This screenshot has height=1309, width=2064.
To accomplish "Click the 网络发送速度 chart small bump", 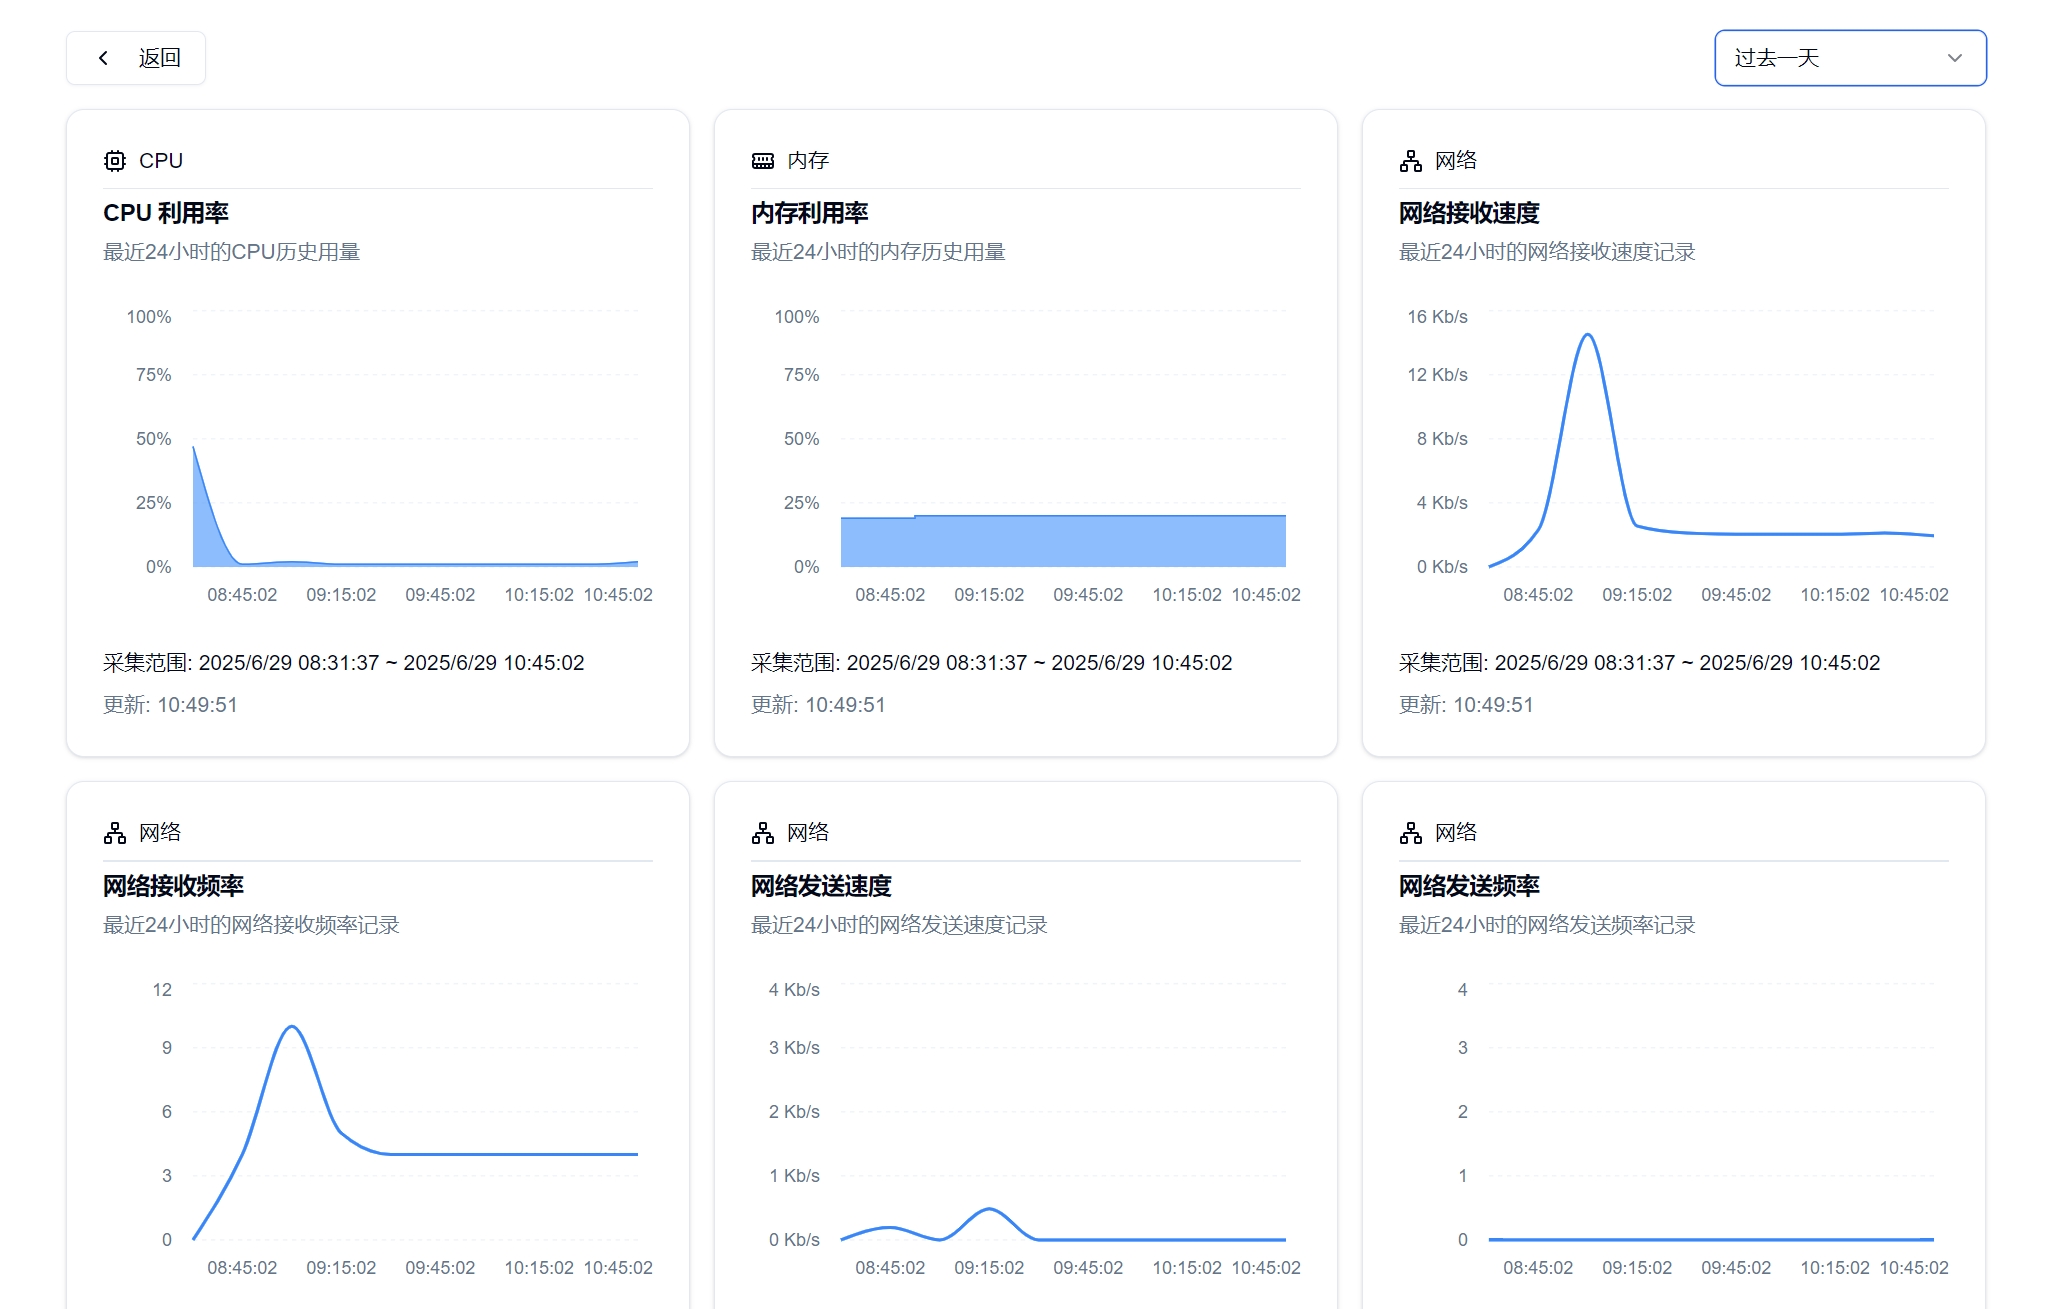I will pyautogui.click(x=989, y=1210).
